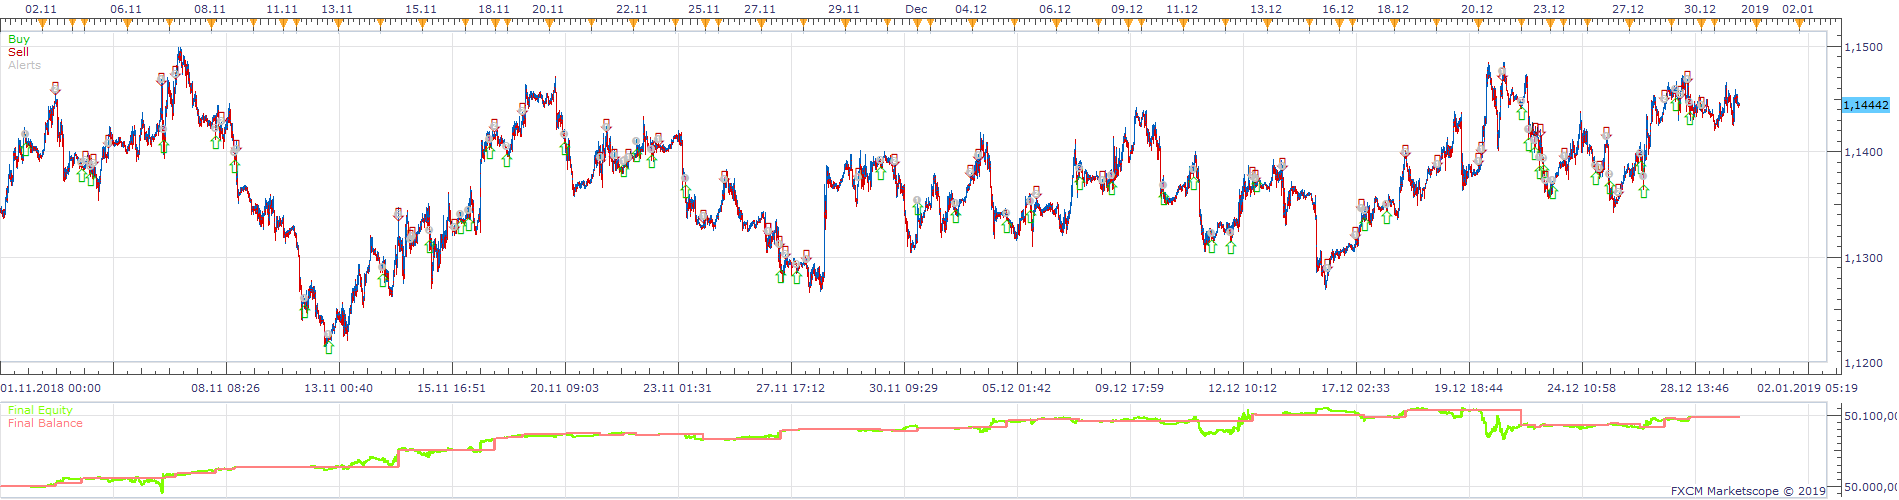Image resolution: width=1899 pixels, height=500 pixels.
Task: Click the 06.11 date on top axis
Action: [126, 9]
